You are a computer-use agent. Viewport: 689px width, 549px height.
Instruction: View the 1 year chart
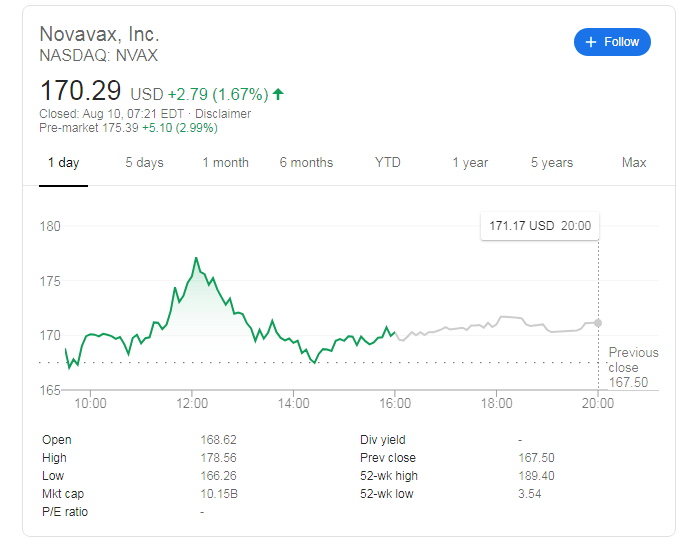click(469, 163)
